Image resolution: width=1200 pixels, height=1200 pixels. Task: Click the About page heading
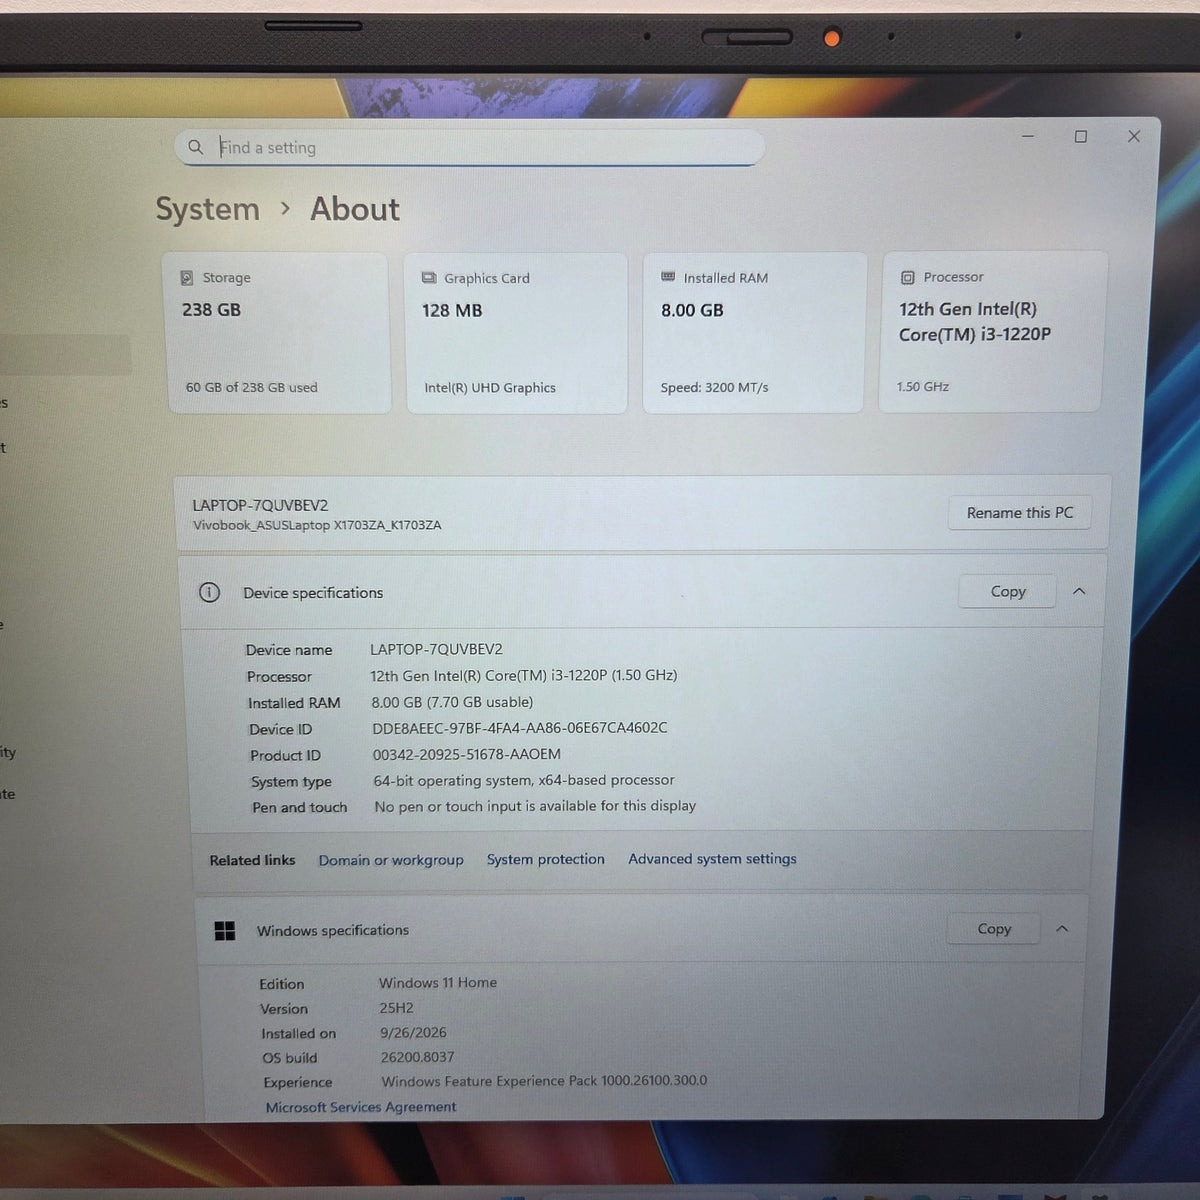click(355, 209)
